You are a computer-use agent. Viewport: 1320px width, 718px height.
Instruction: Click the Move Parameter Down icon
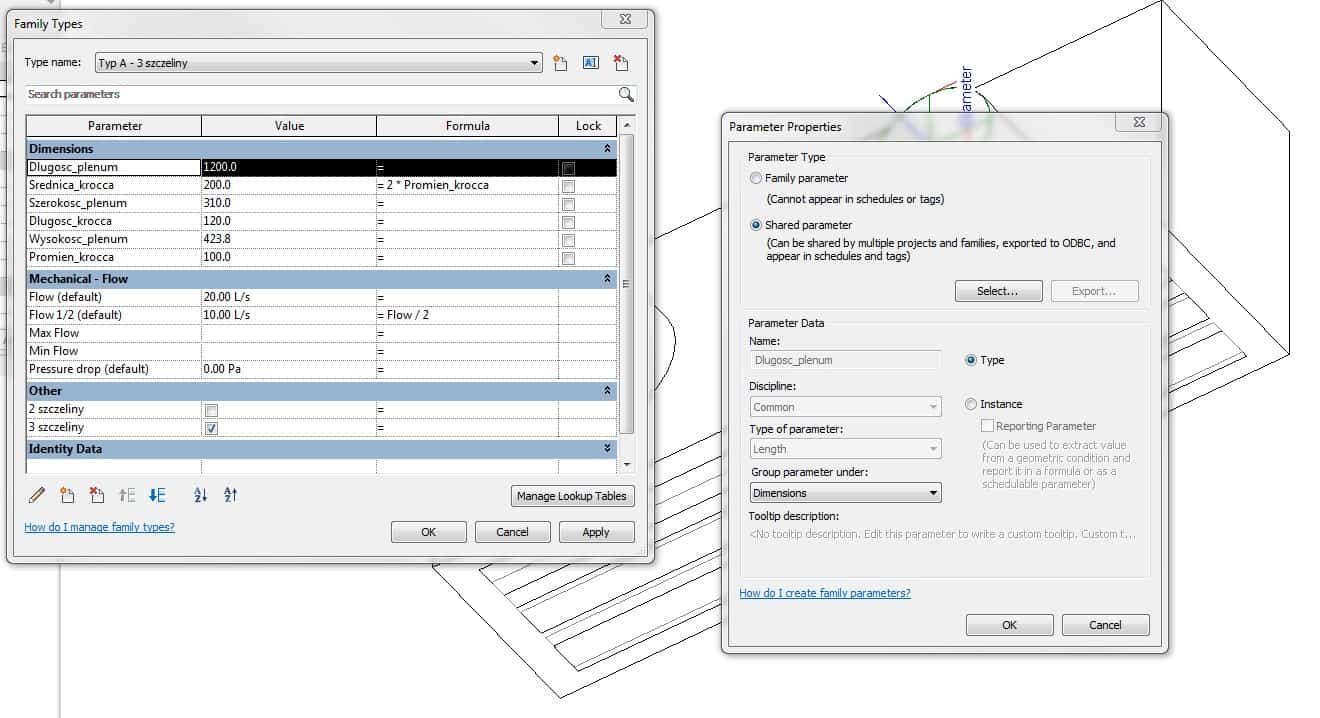click(157, 495)
